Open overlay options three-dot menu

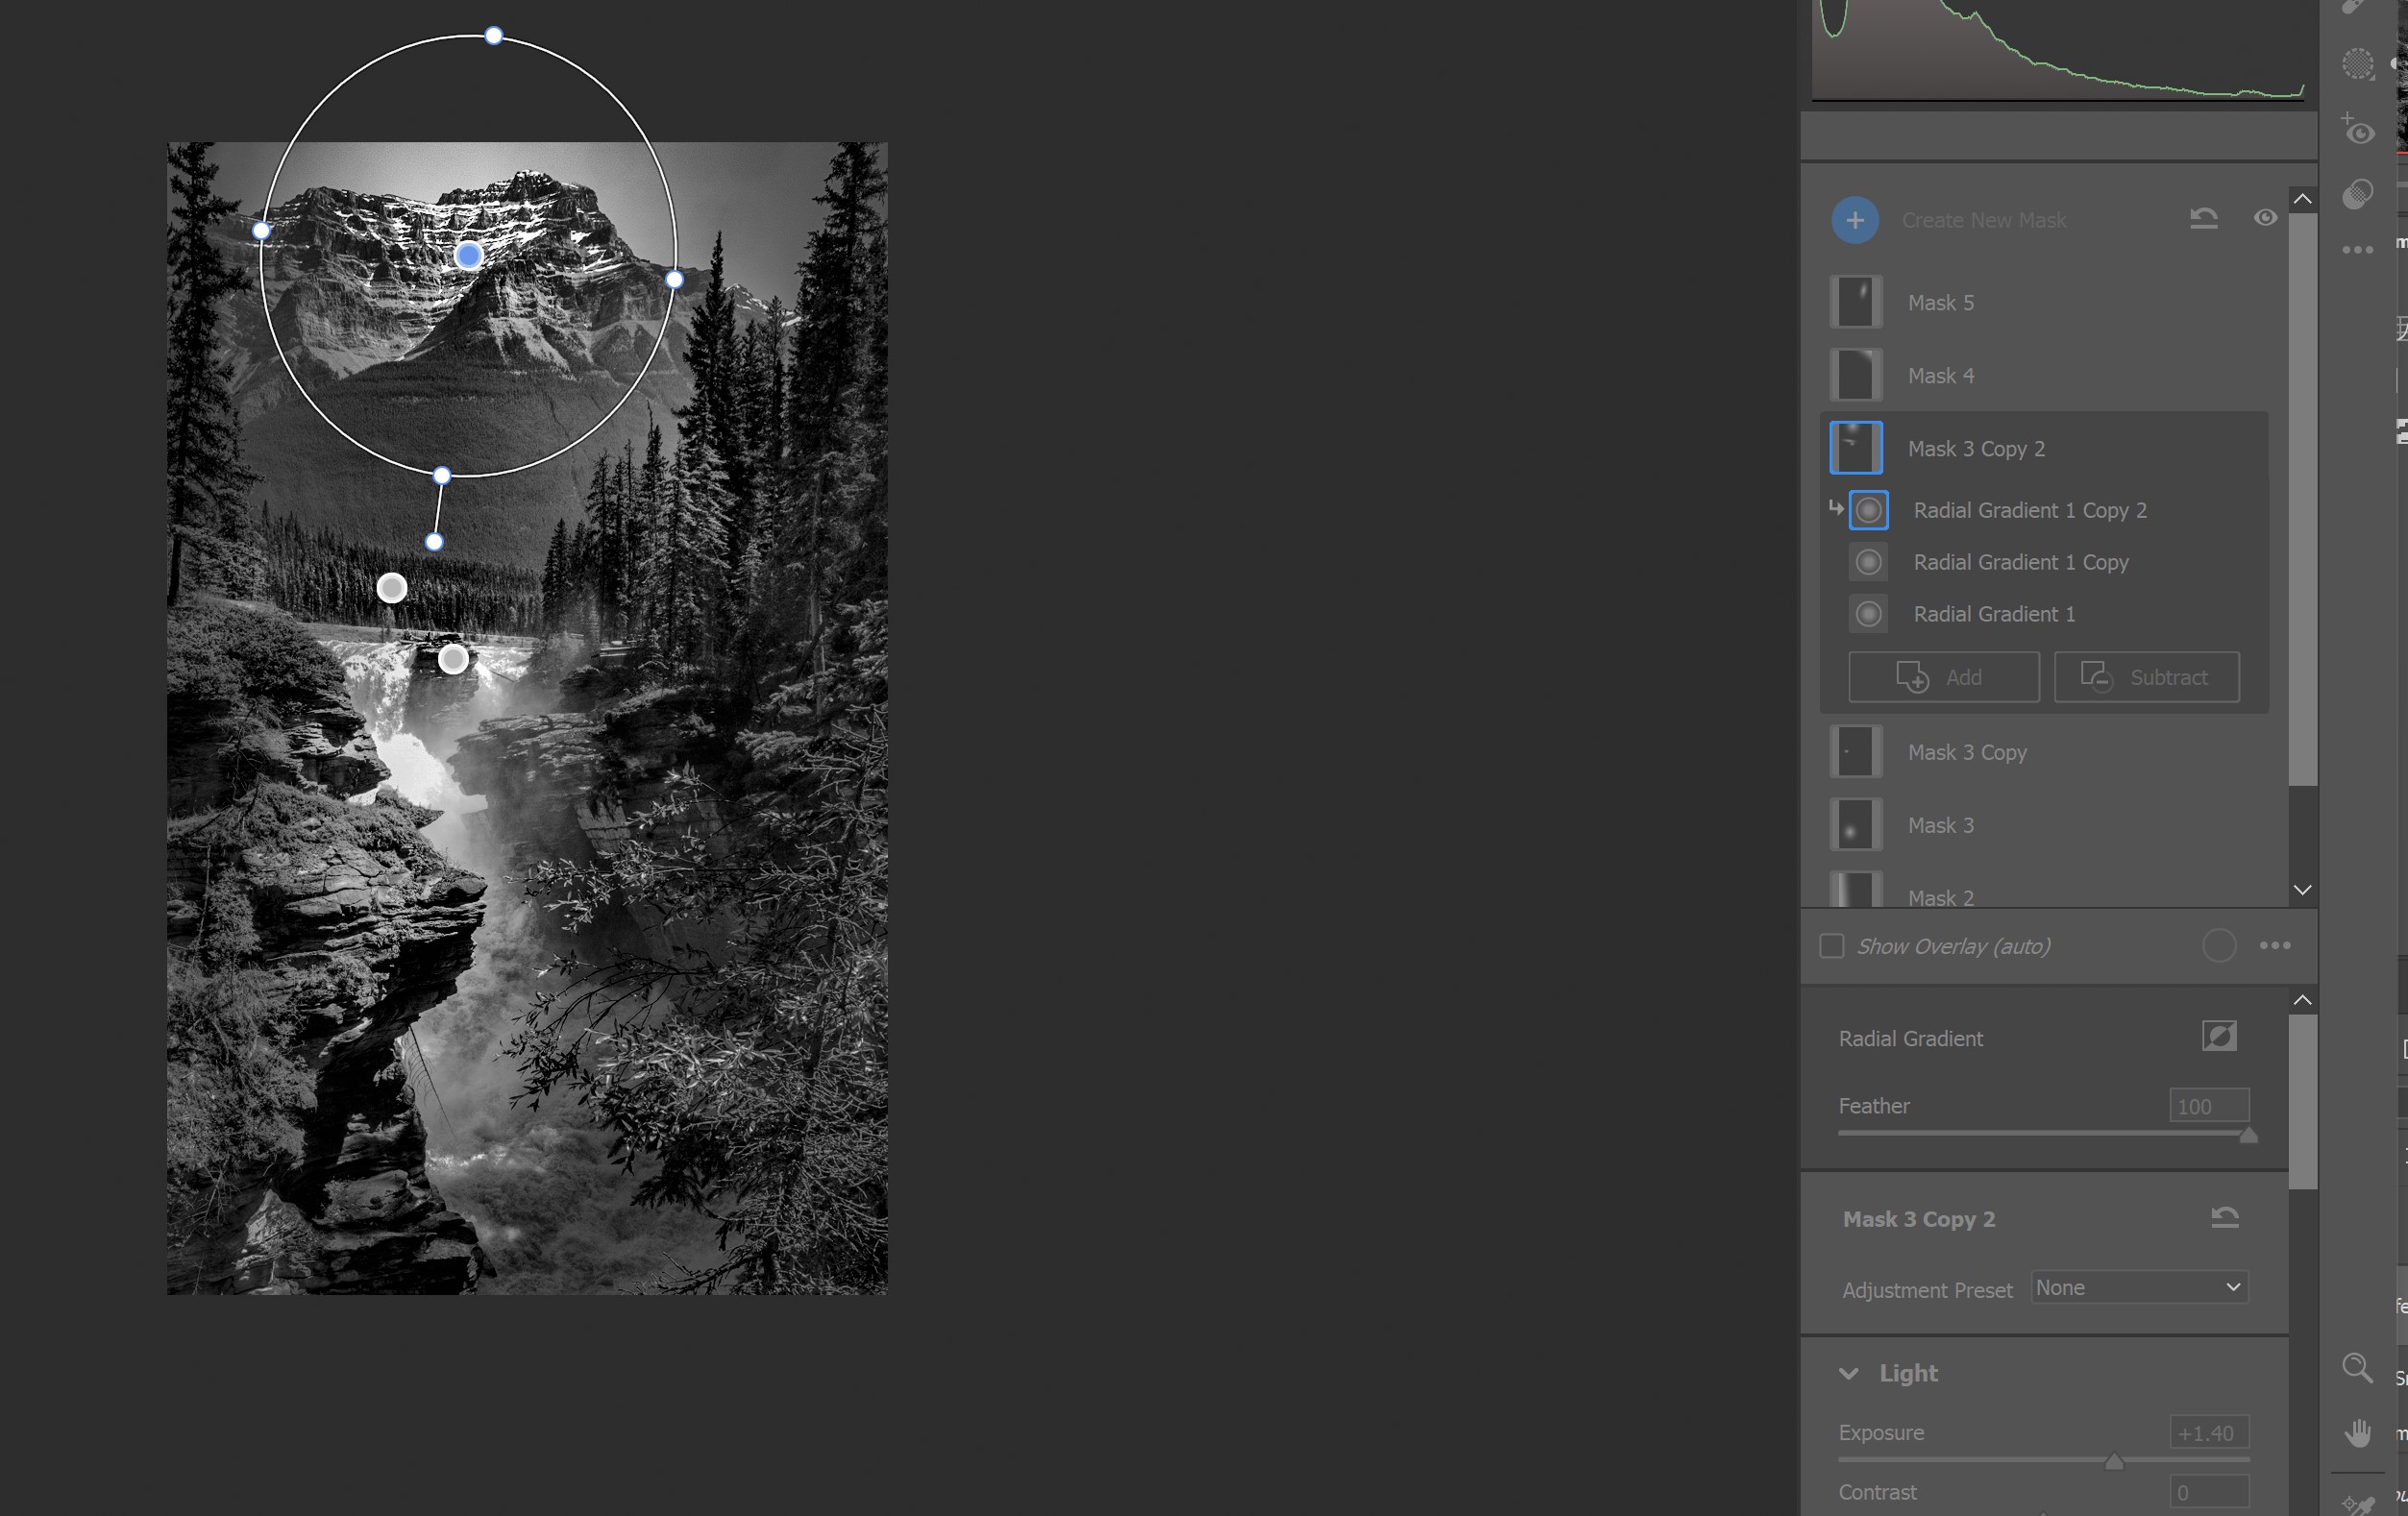tap(2274, 945)
